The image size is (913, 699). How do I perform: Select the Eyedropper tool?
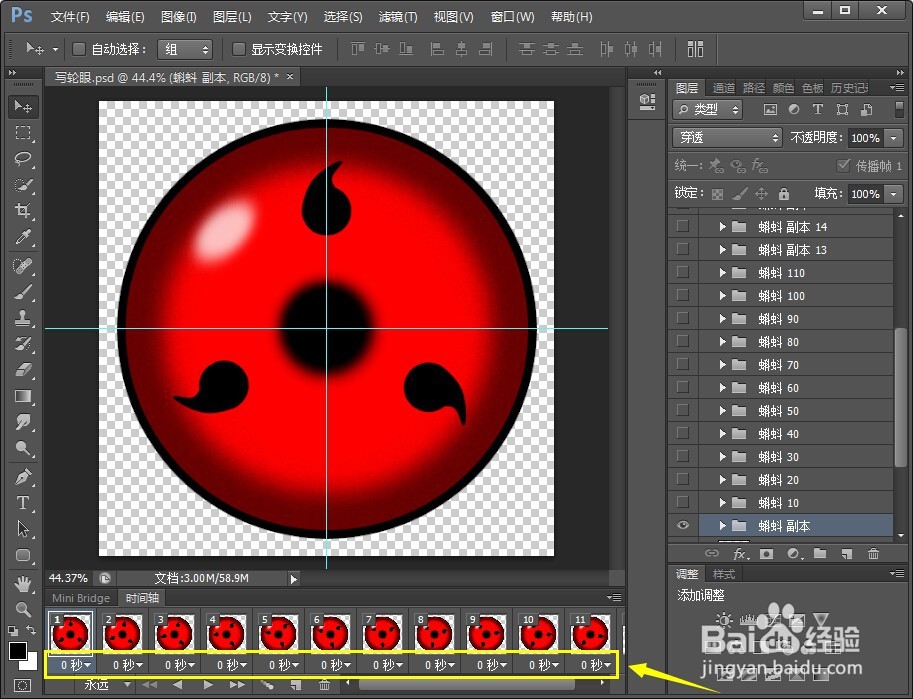click(23, 237)
